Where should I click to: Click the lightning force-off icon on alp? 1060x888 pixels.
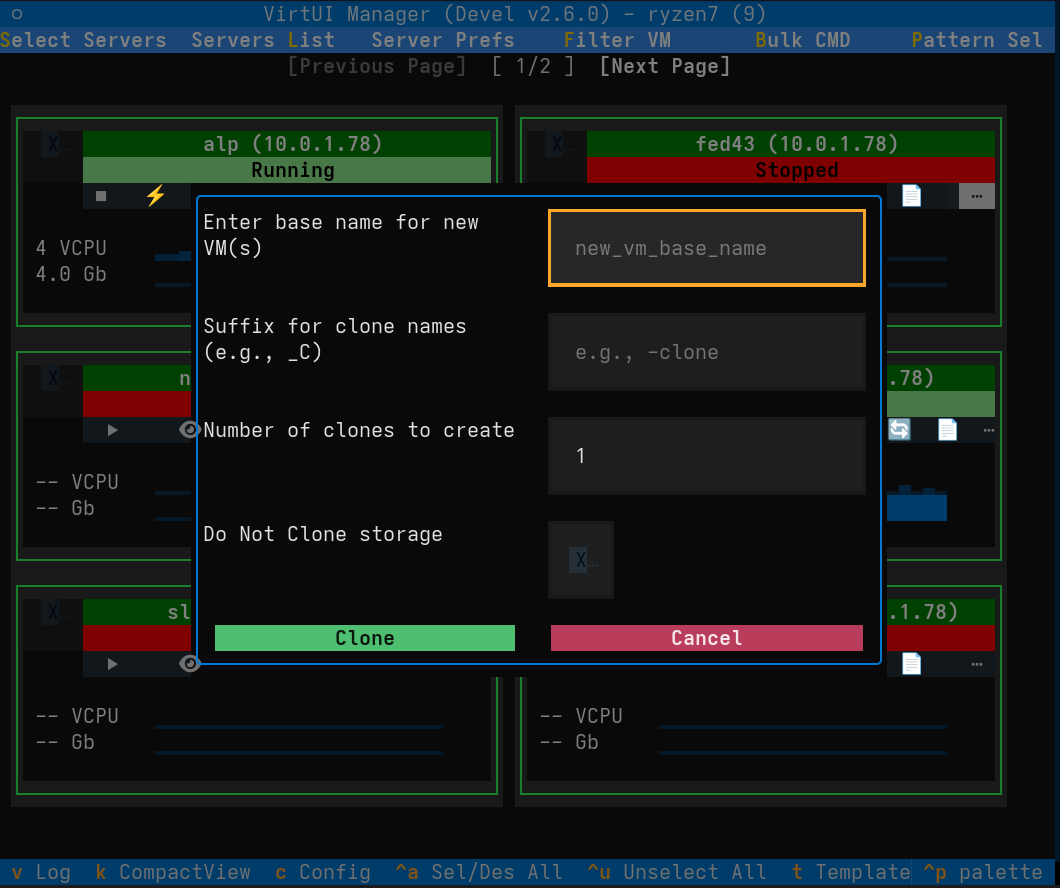coord(155,196)
